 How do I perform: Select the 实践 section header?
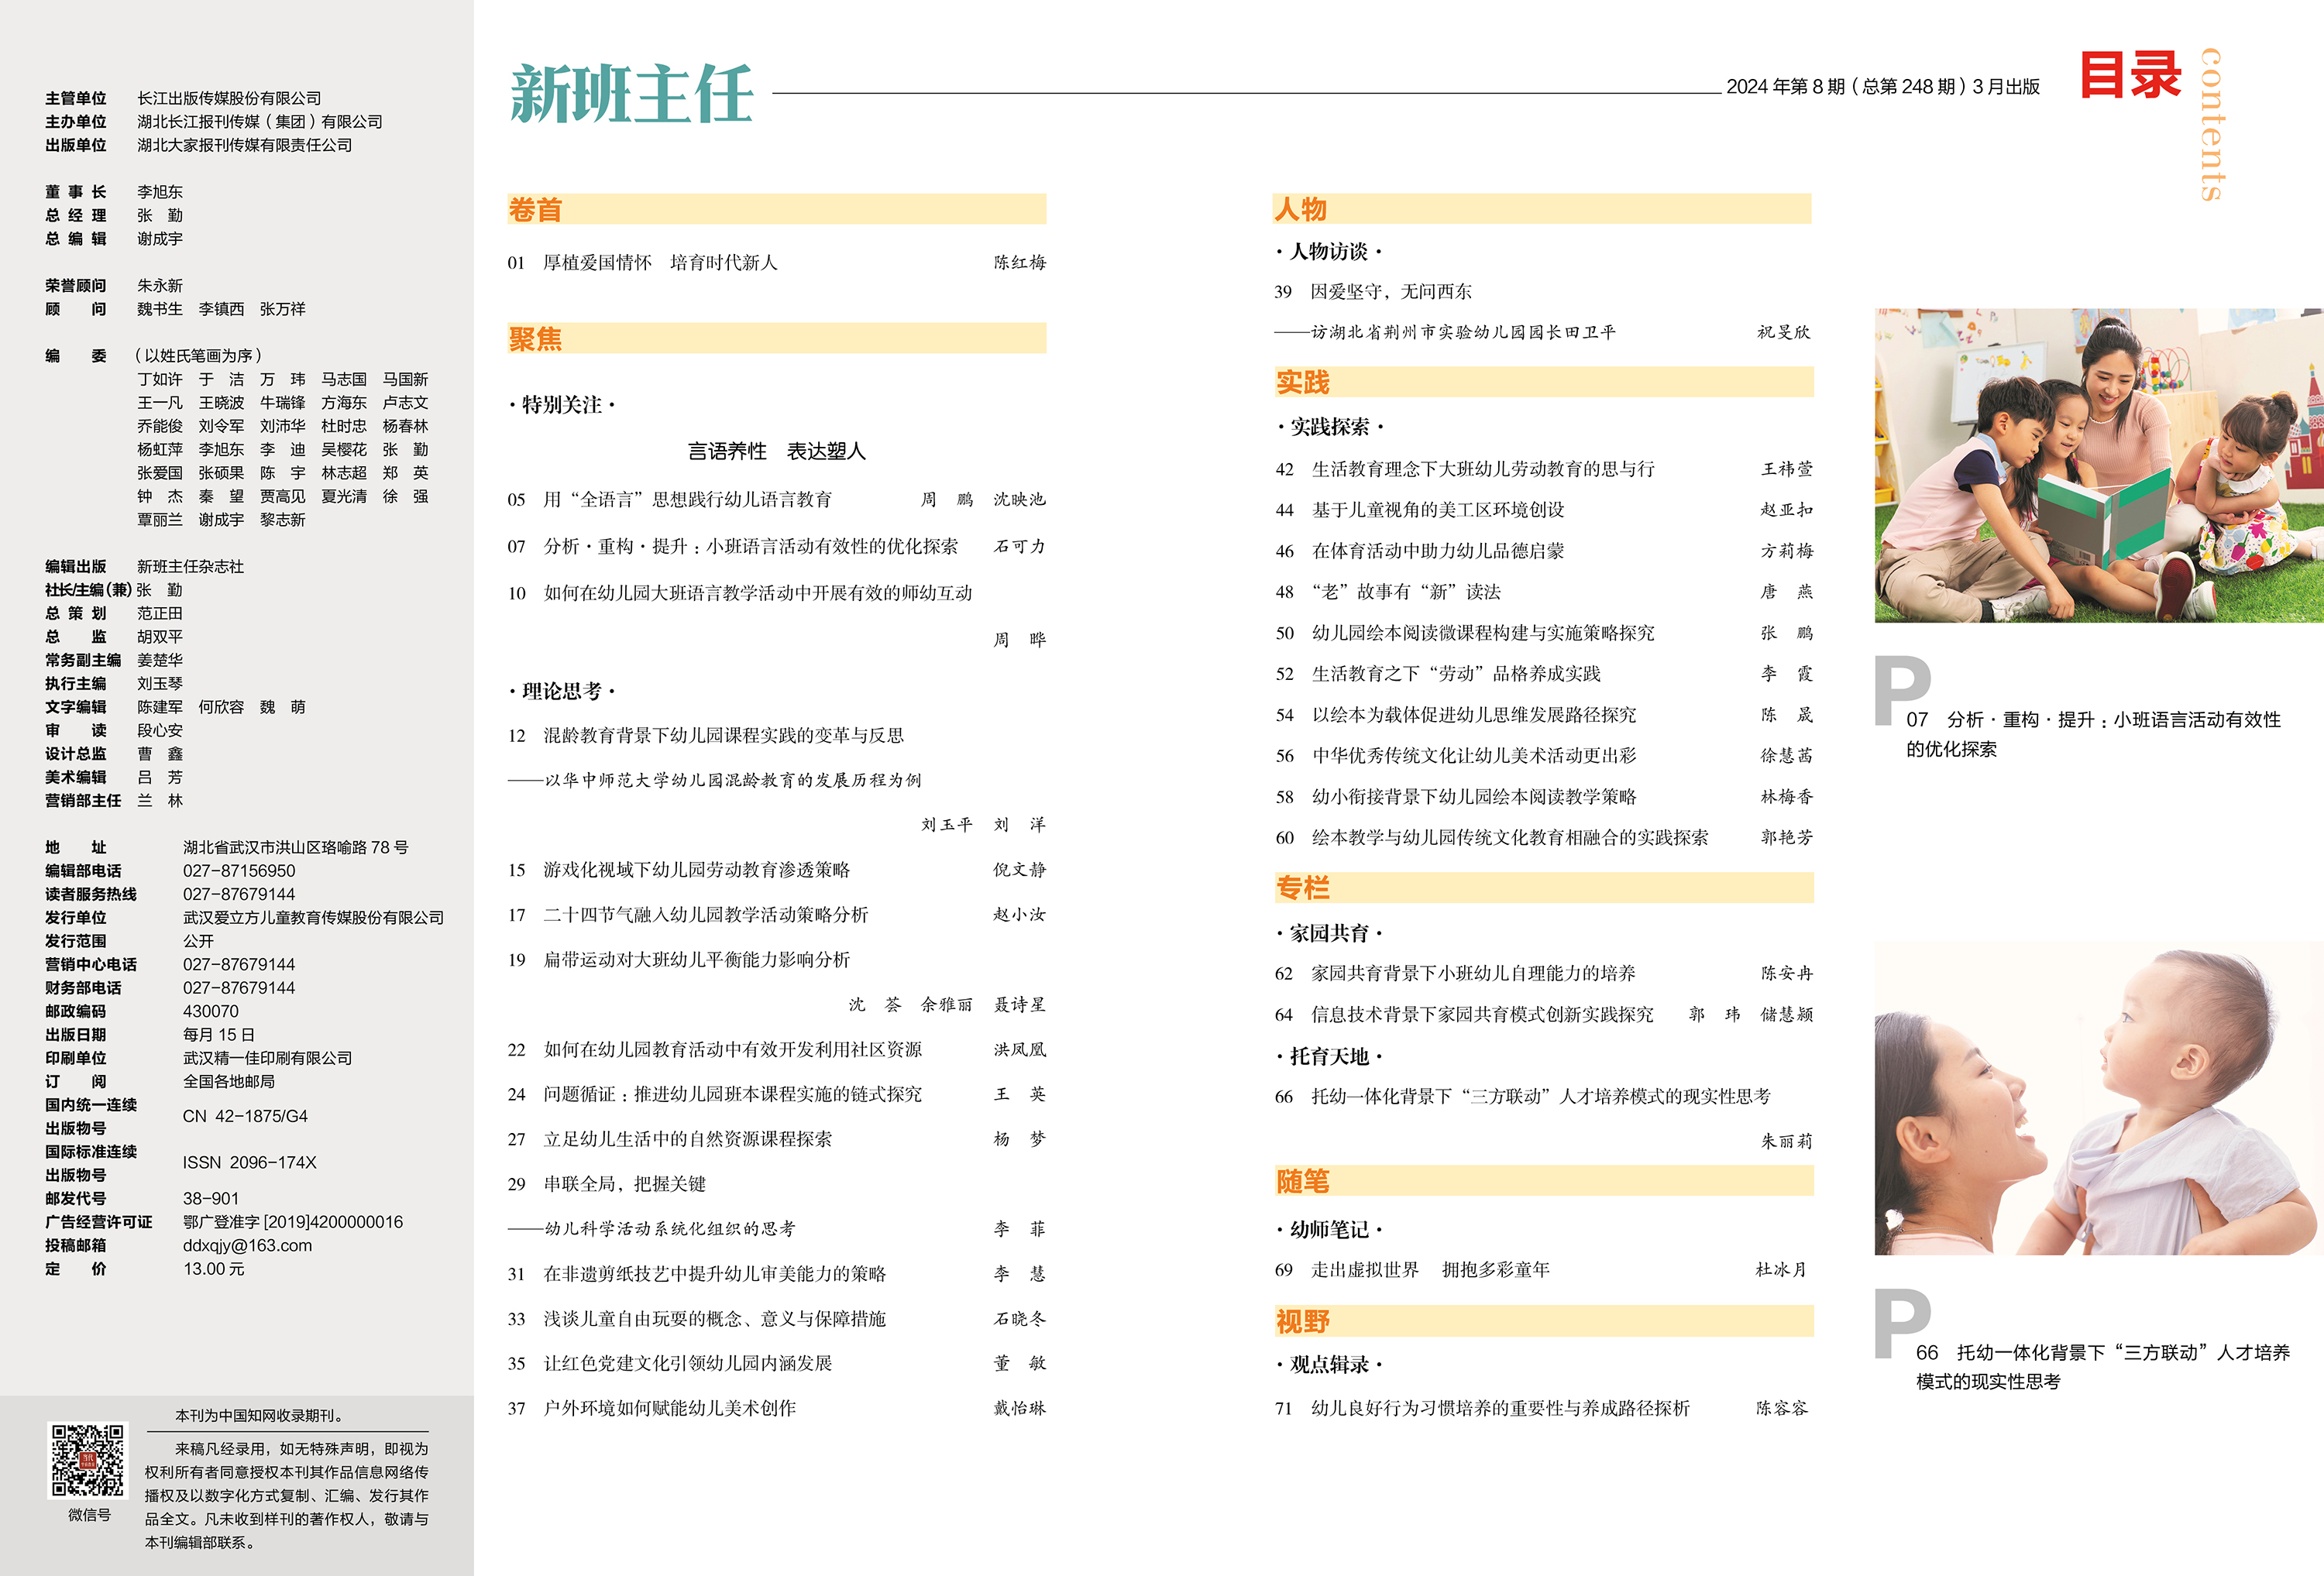(x=1302, y=382)
